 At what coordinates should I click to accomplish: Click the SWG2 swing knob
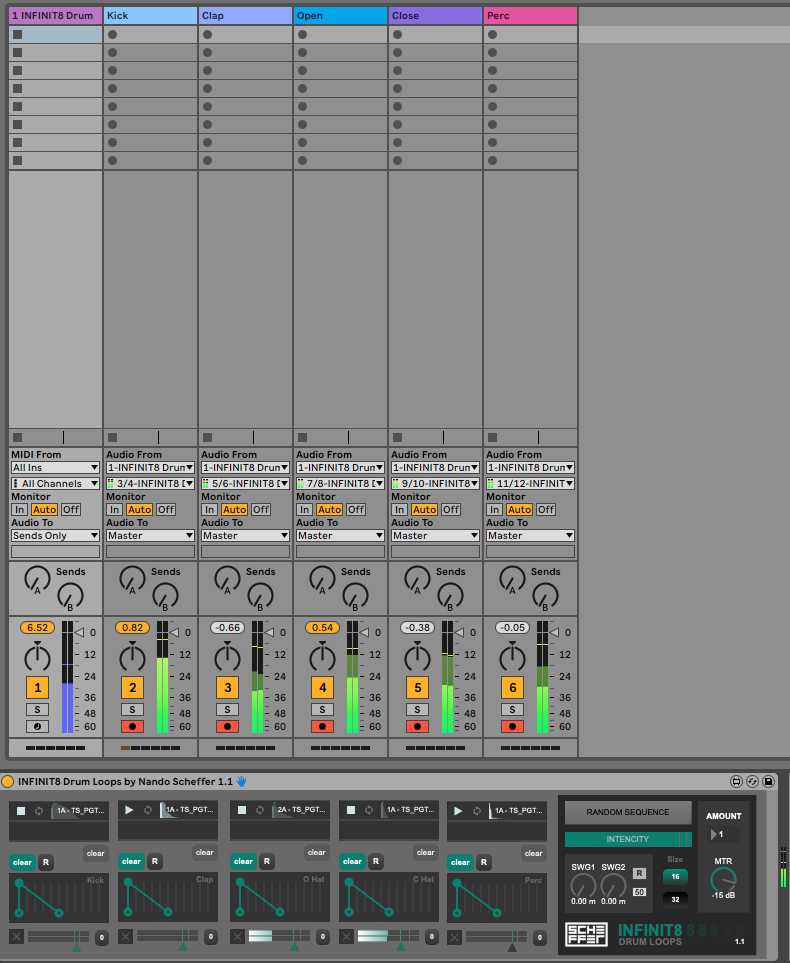tap(613, 886)
